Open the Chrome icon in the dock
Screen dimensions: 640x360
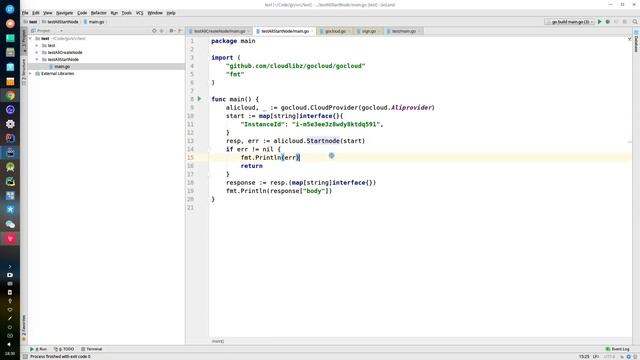tap(10, 96)
